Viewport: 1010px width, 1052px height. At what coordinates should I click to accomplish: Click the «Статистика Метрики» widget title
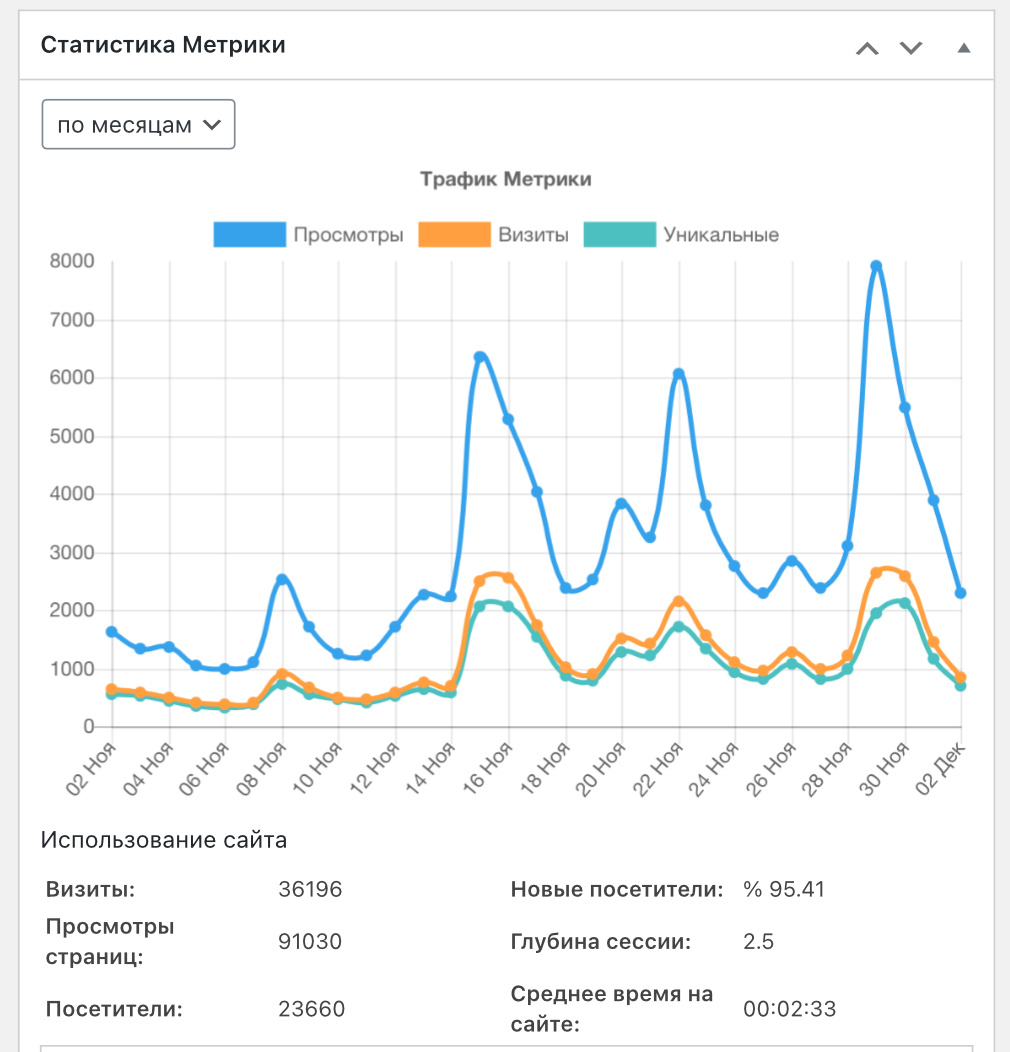tap(163, 46)
